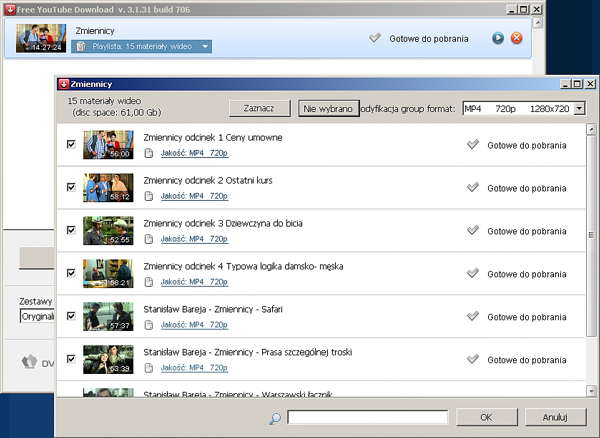Start download with the blue play icon
The width and height of the screenshot is (600, 438).
[x=497, y=38]
